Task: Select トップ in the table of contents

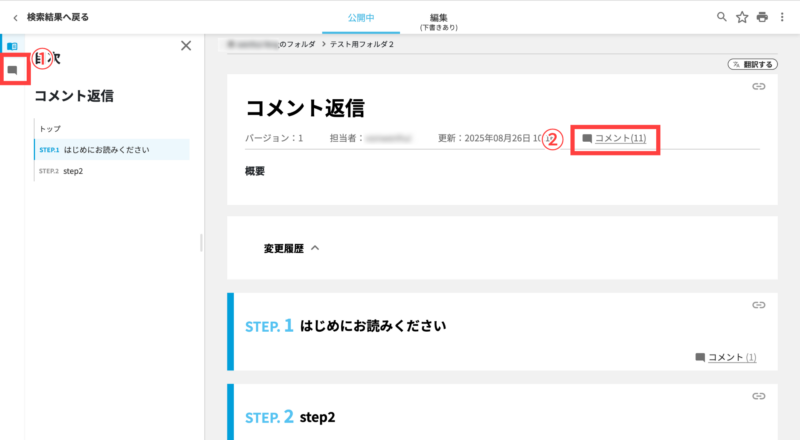Action: 50,129
